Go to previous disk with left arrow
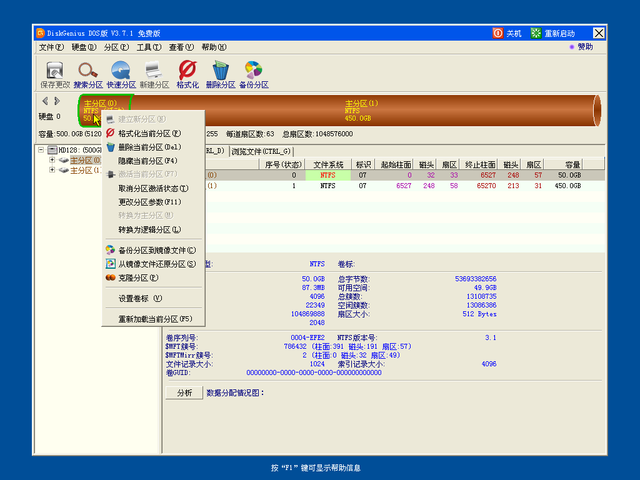Image resolution: width=640 pixels, height=480 pixels. (x=45, y=100)
